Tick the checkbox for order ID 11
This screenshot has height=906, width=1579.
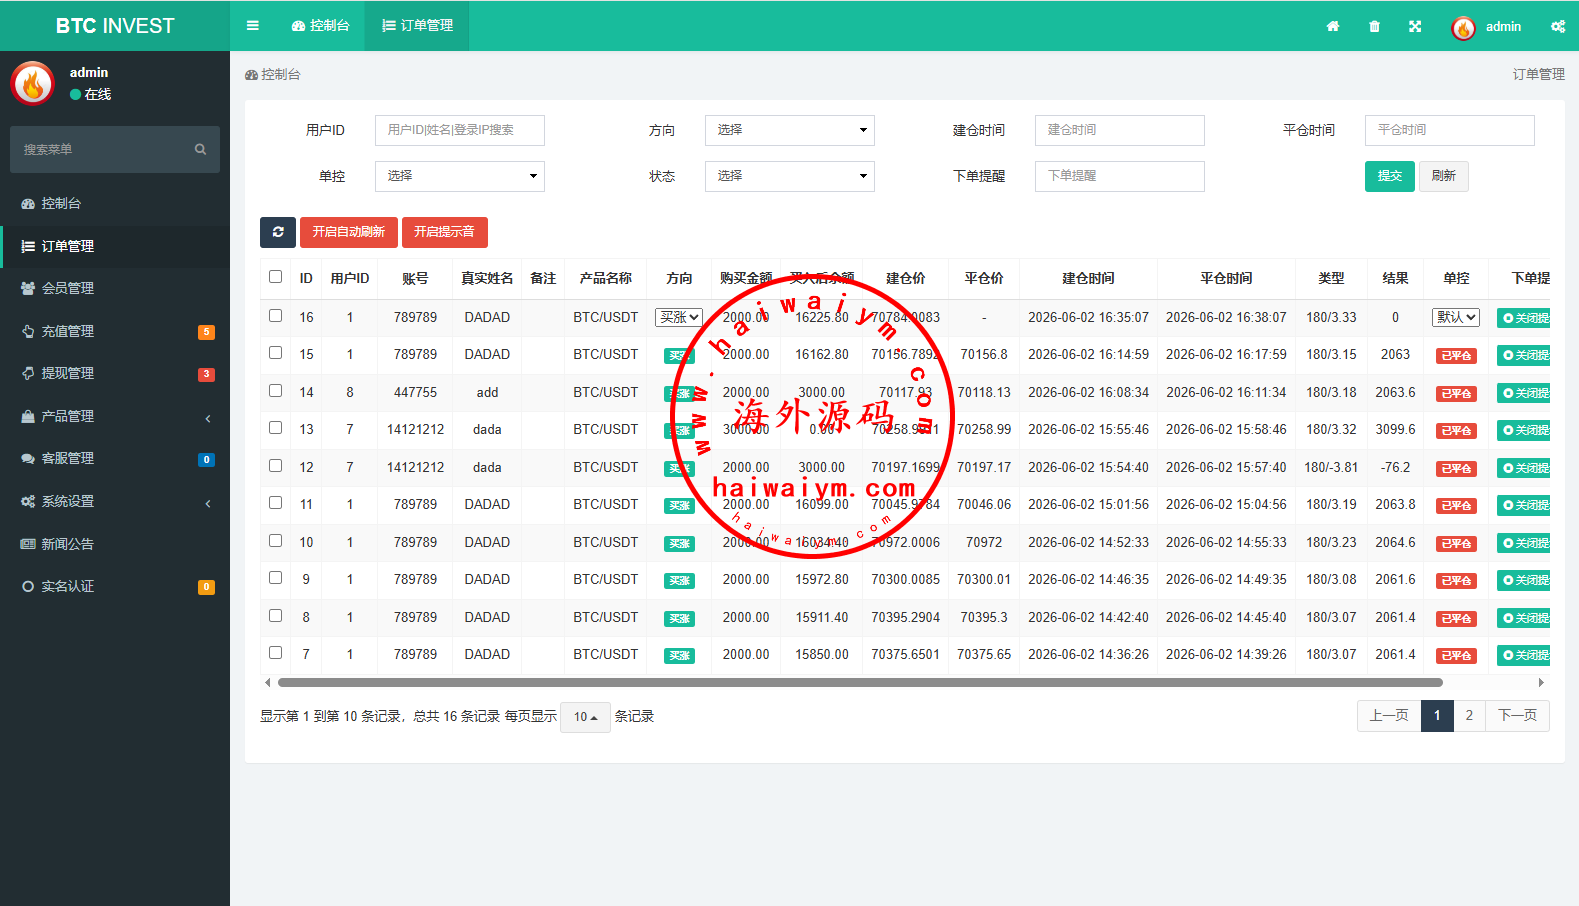276,503
